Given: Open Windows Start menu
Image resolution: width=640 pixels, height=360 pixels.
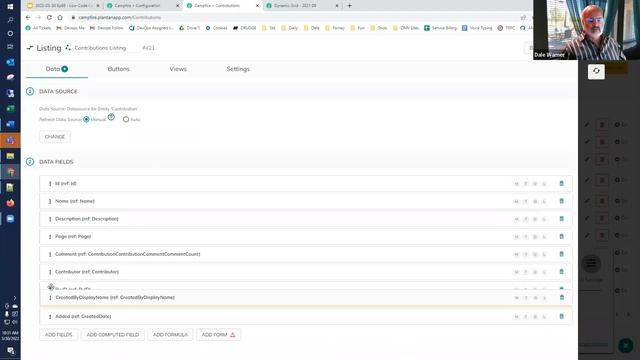Looking at the screenshot, I should point(10,7).
